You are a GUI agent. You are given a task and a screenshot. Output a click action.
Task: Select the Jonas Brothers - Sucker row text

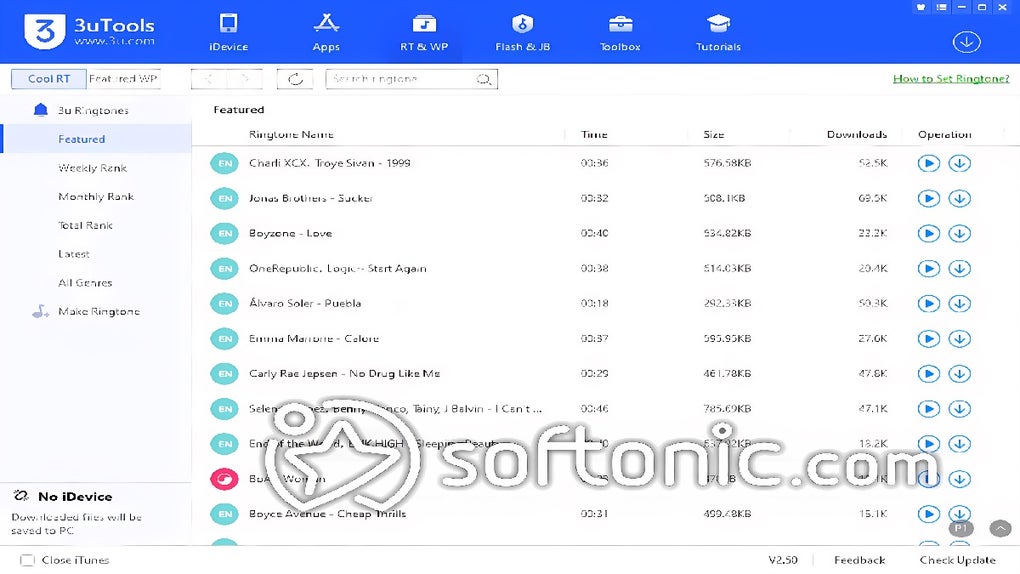point(311,198)
